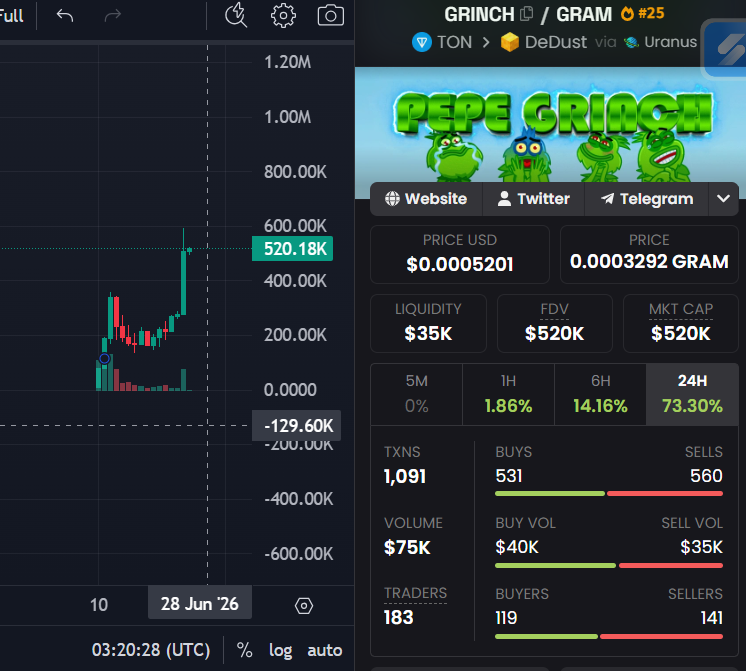Click the buyers versus sellers bar
This screenshot has height=671, width=746.
(x=609, y=636)
